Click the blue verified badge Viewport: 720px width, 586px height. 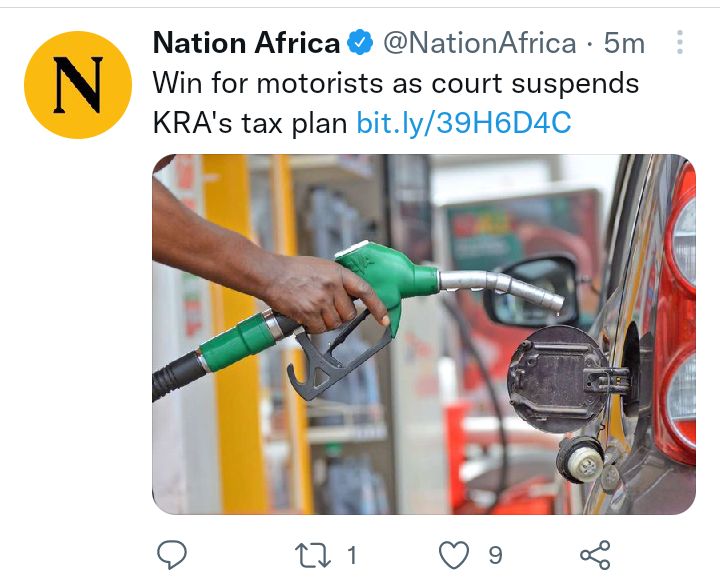coord(360,42)
